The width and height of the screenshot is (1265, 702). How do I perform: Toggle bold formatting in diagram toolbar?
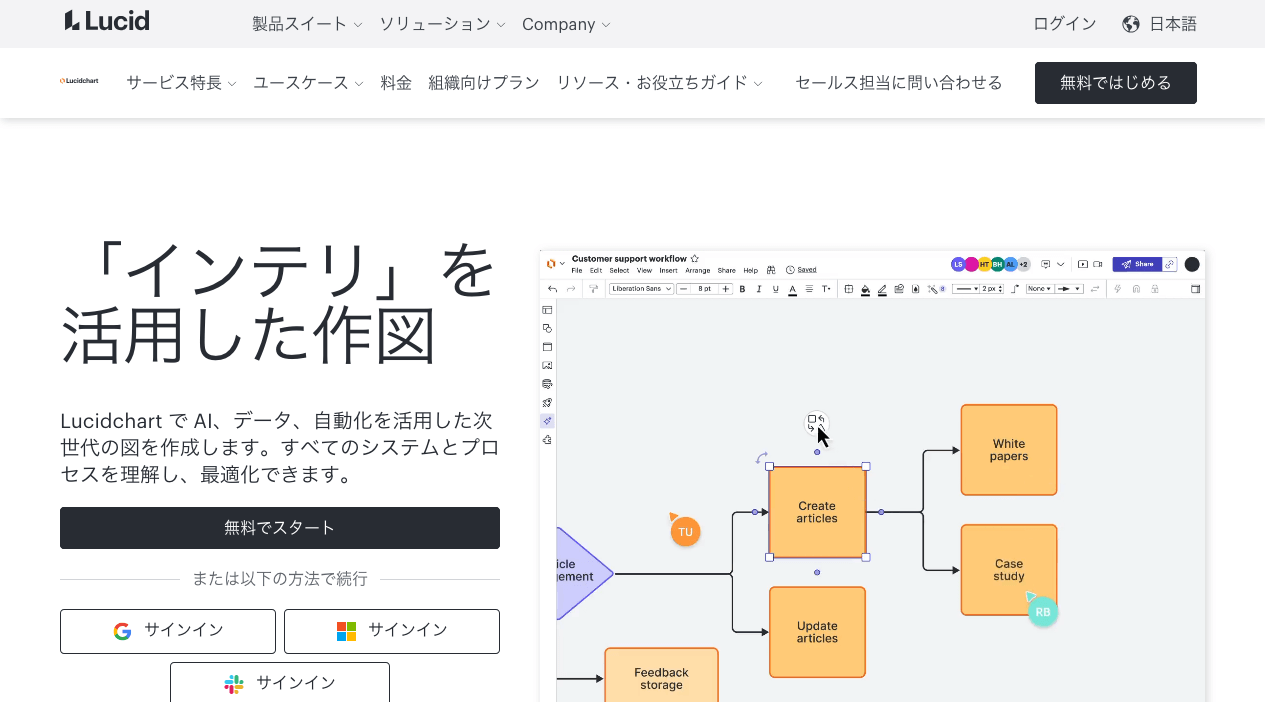pos(742,289)
